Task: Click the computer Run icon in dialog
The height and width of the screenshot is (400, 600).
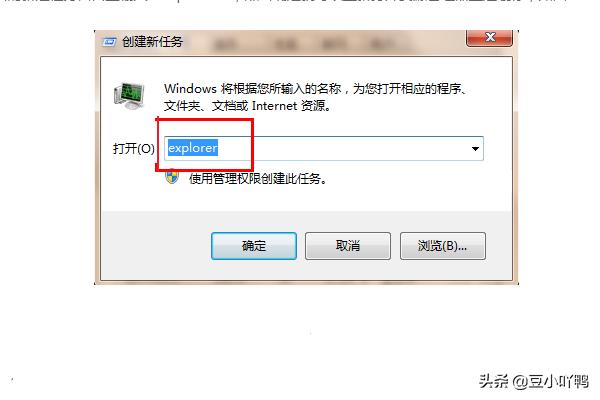Action: point(129,95)
